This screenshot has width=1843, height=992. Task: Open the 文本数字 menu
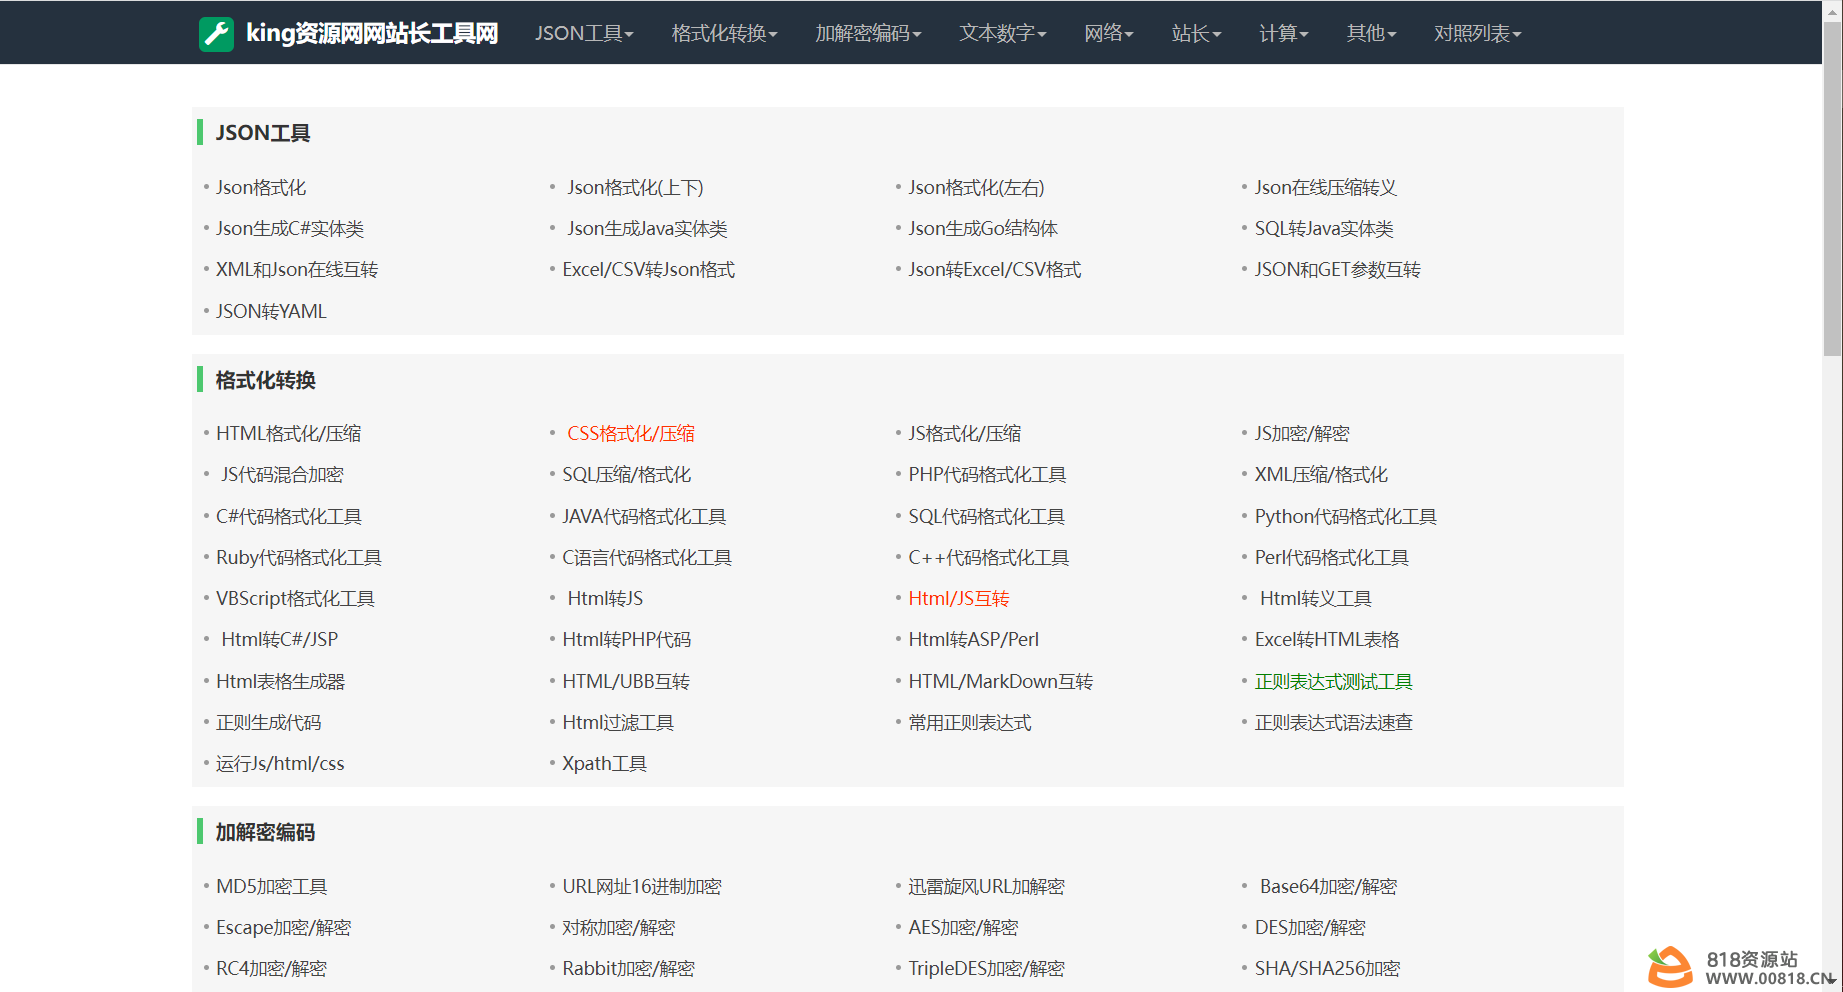point(1003,33)
